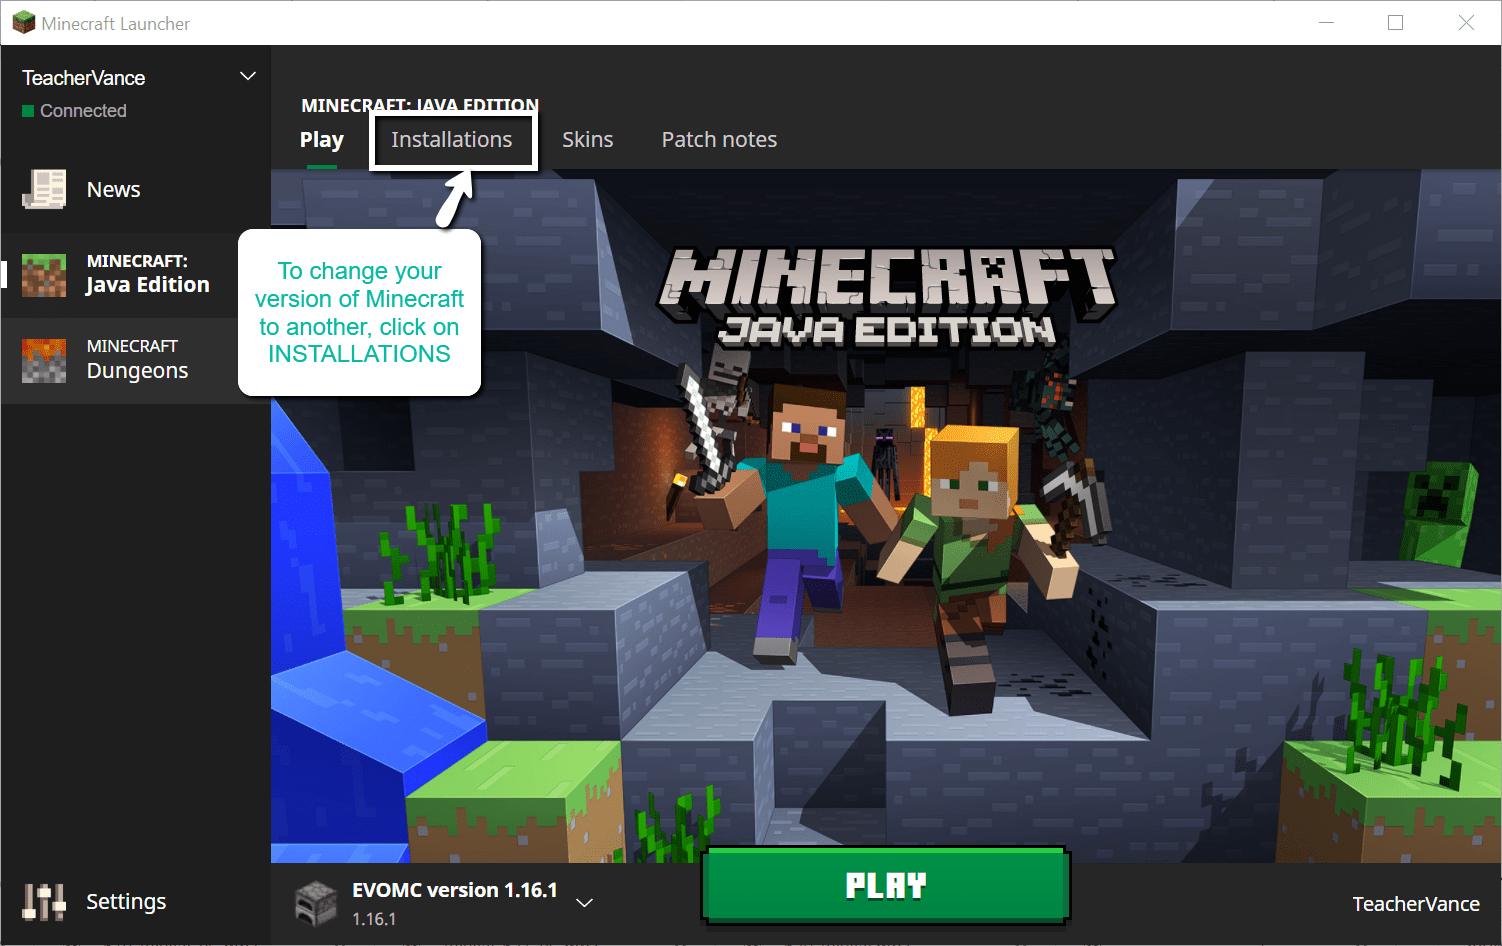Open the installation version selector chevron

[x=585, y=903]
